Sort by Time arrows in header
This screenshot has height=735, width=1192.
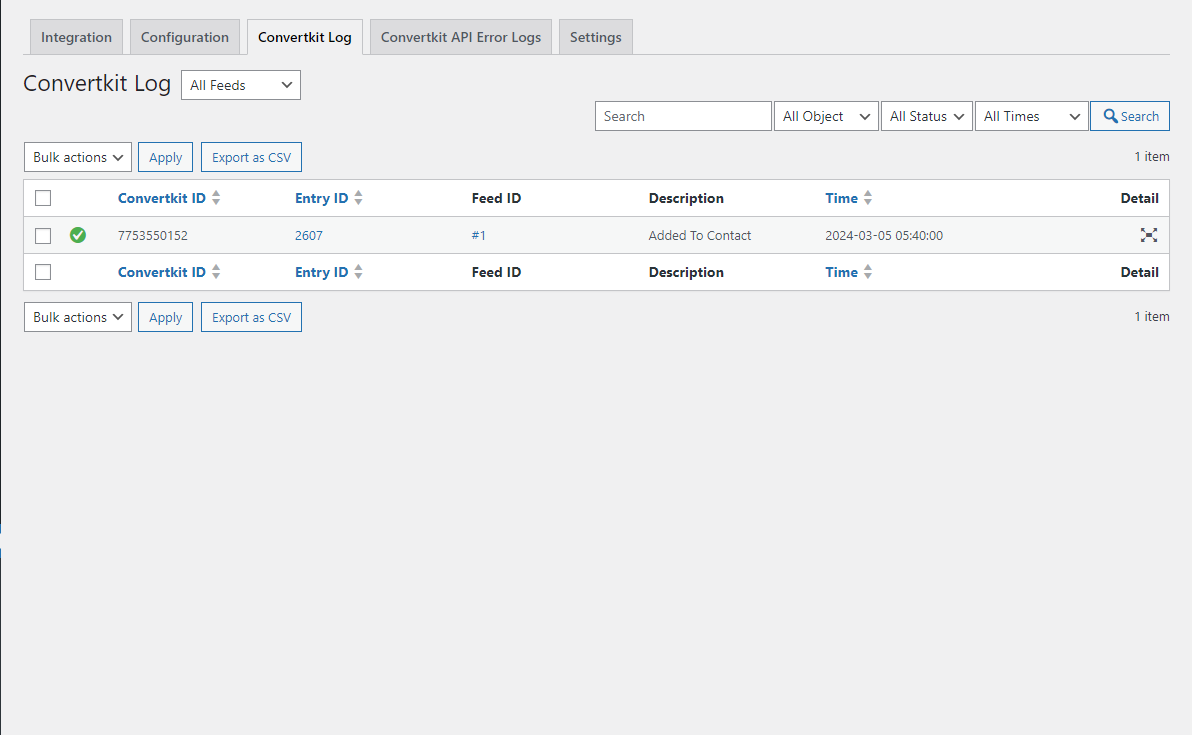(x=868, y=198)
